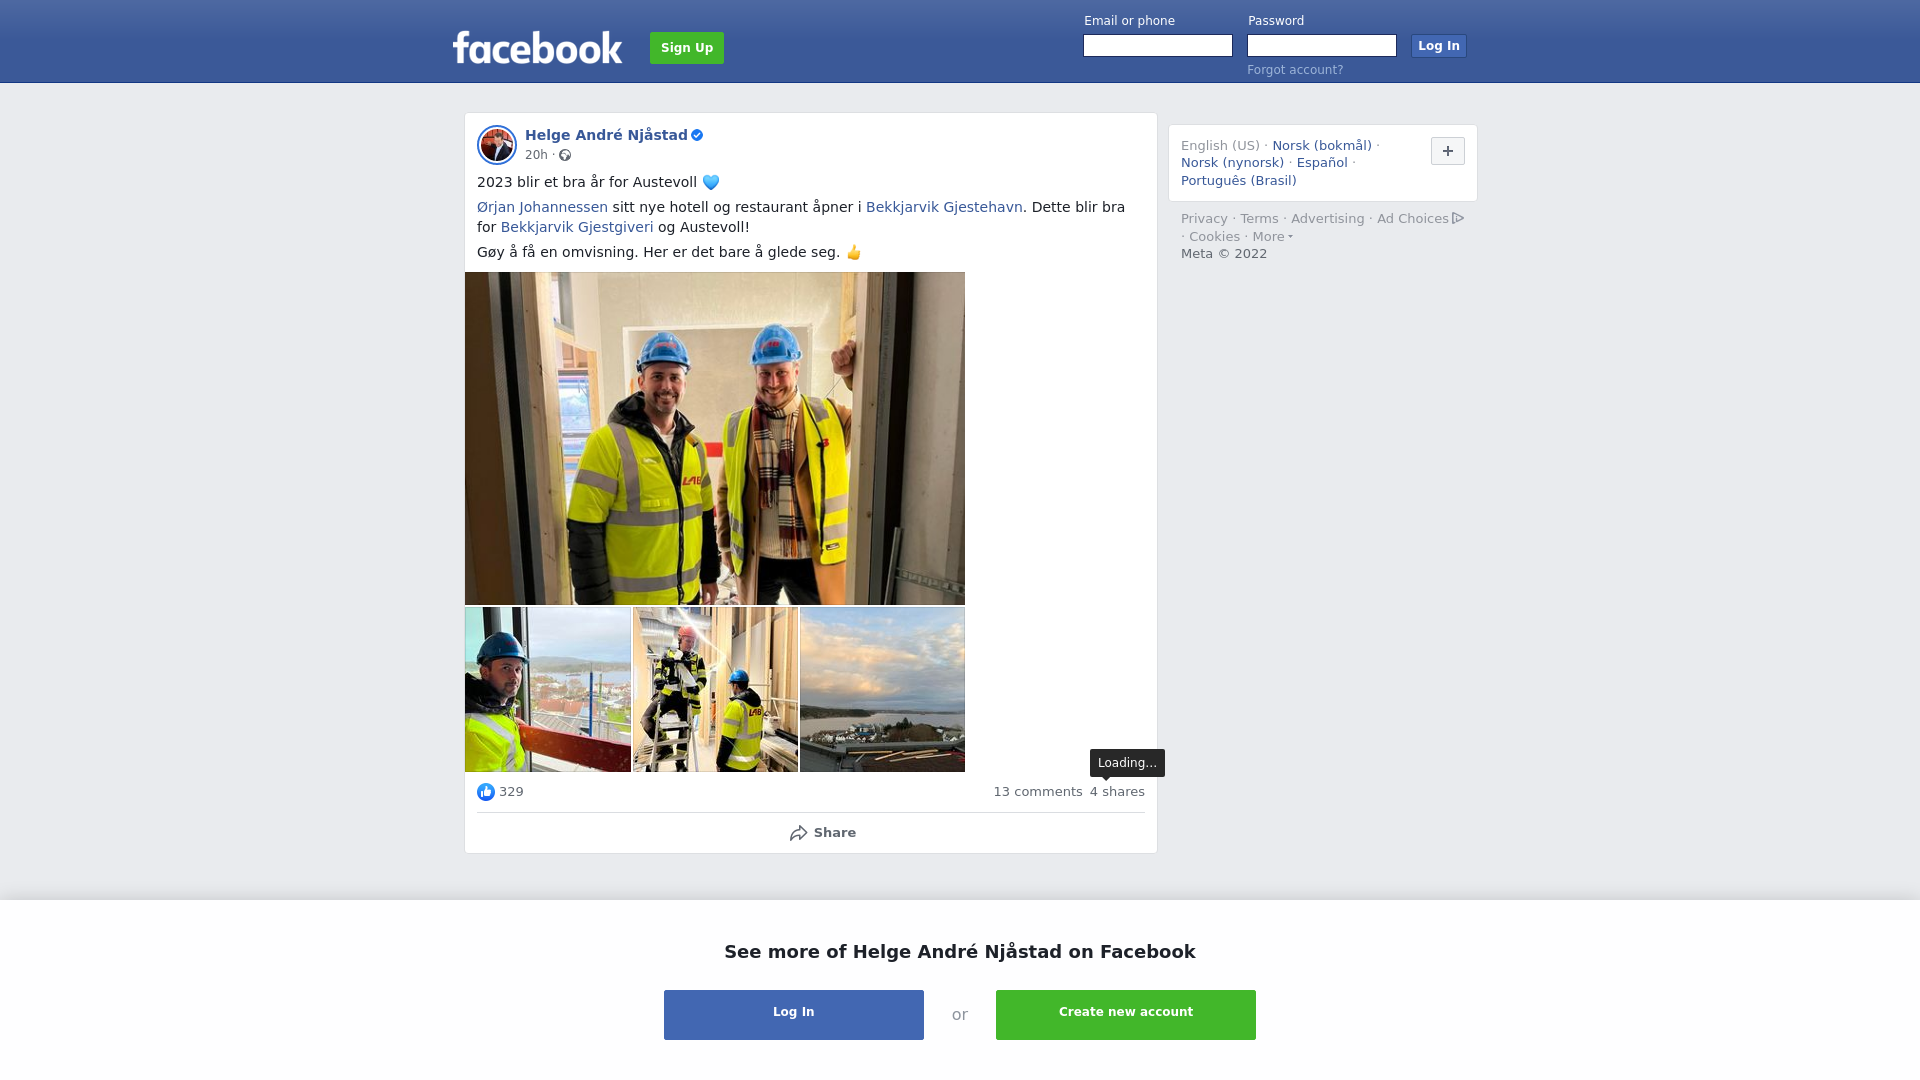Switch language to Português (Brasil)
Screen dimensions: 1920x1080
pyautogui.click(x=1239, y=181)
